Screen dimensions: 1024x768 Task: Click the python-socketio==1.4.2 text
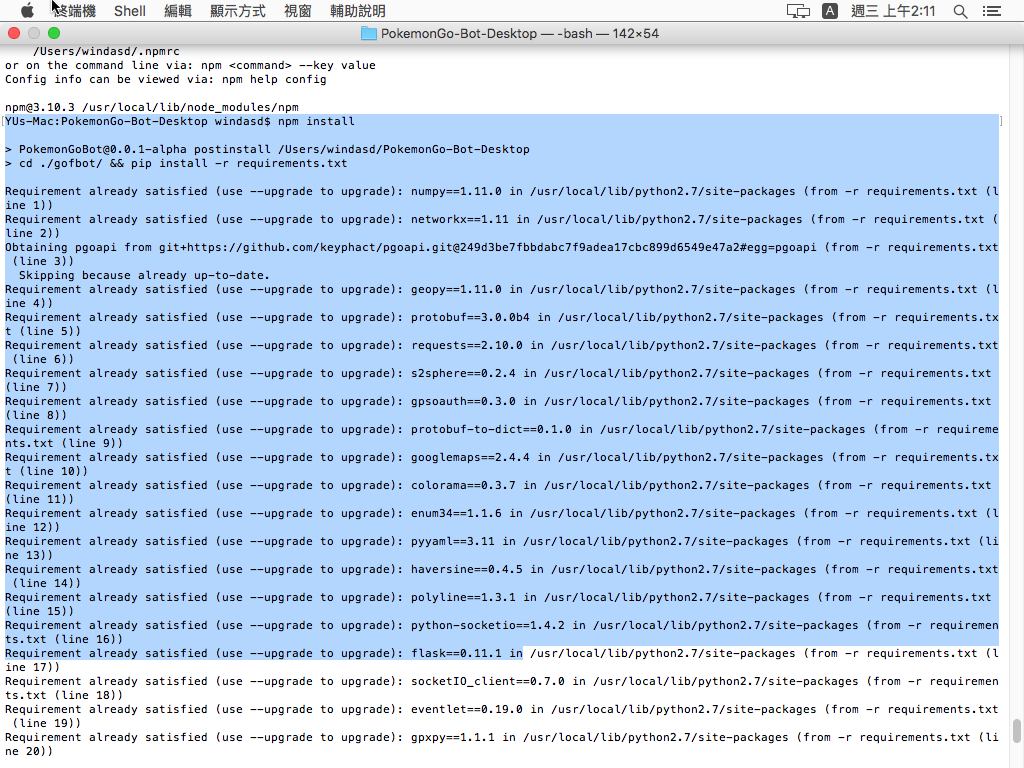click(x=487, y=626)
